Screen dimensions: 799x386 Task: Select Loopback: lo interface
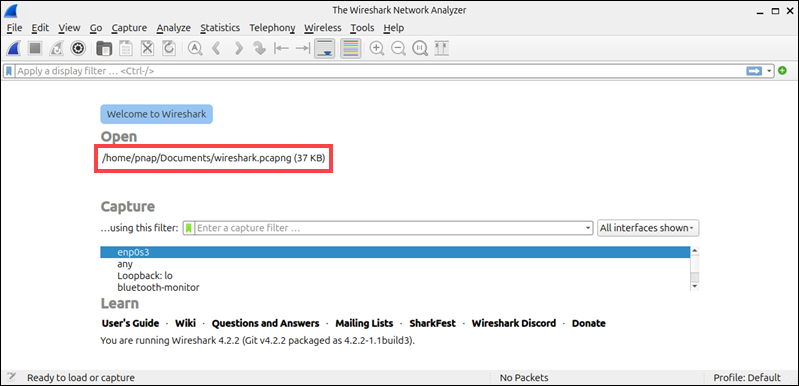click(x=395, y=275)
